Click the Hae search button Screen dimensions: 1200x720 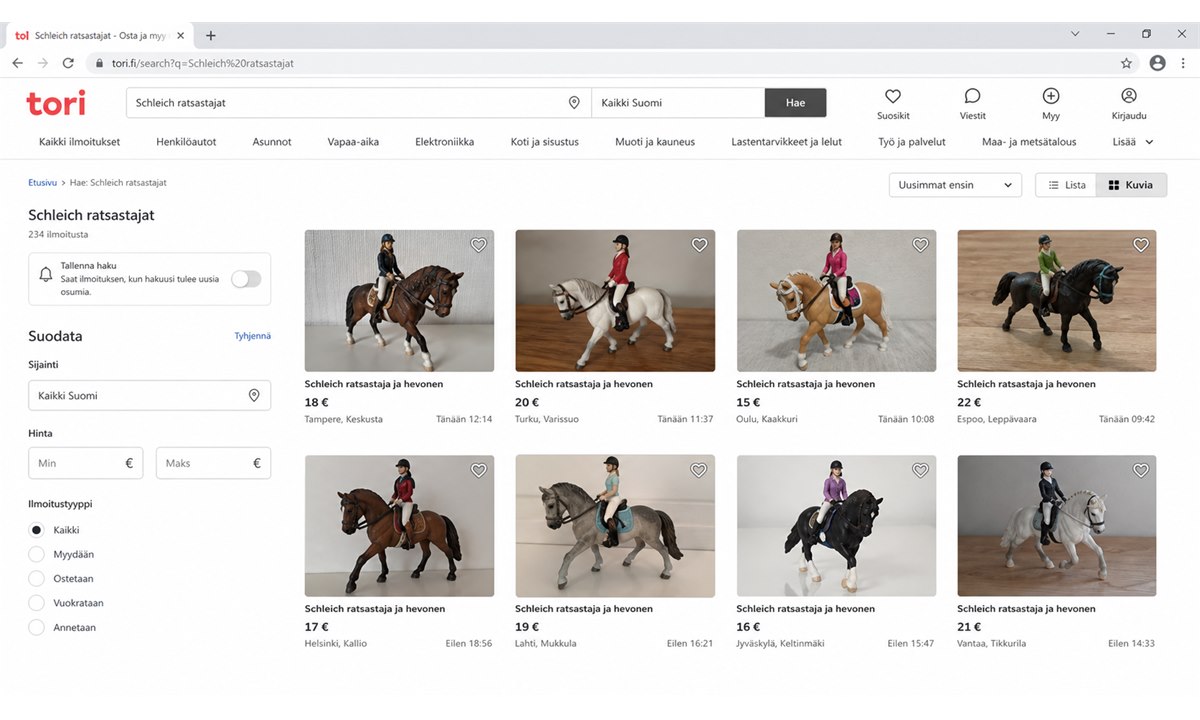click(x=796, y=103)
